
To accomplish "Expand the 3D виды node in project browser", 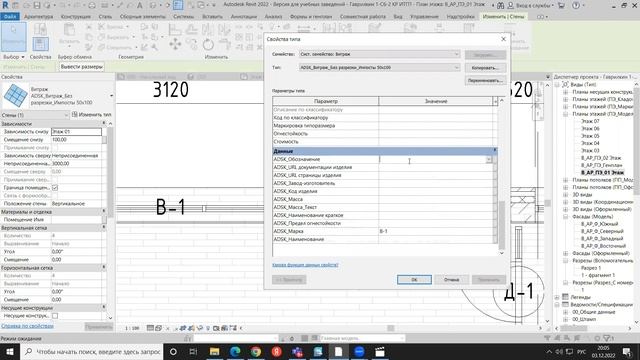I will [x=566, y=194].
